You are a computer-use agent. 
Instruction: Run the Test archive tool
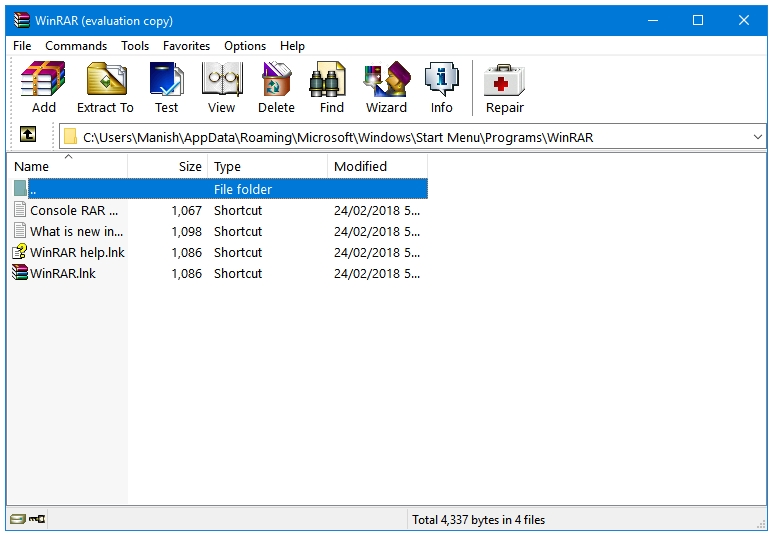[x=166, y=87]
